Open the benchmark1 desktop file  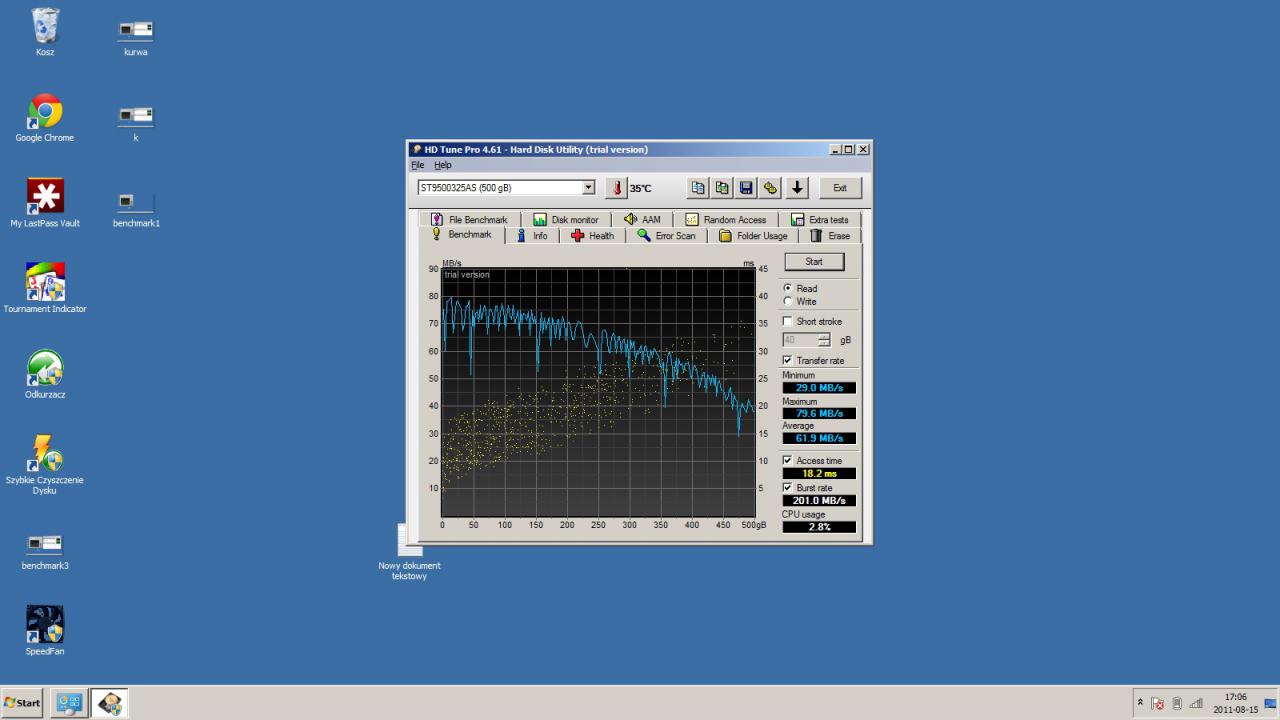pos(136,208)
